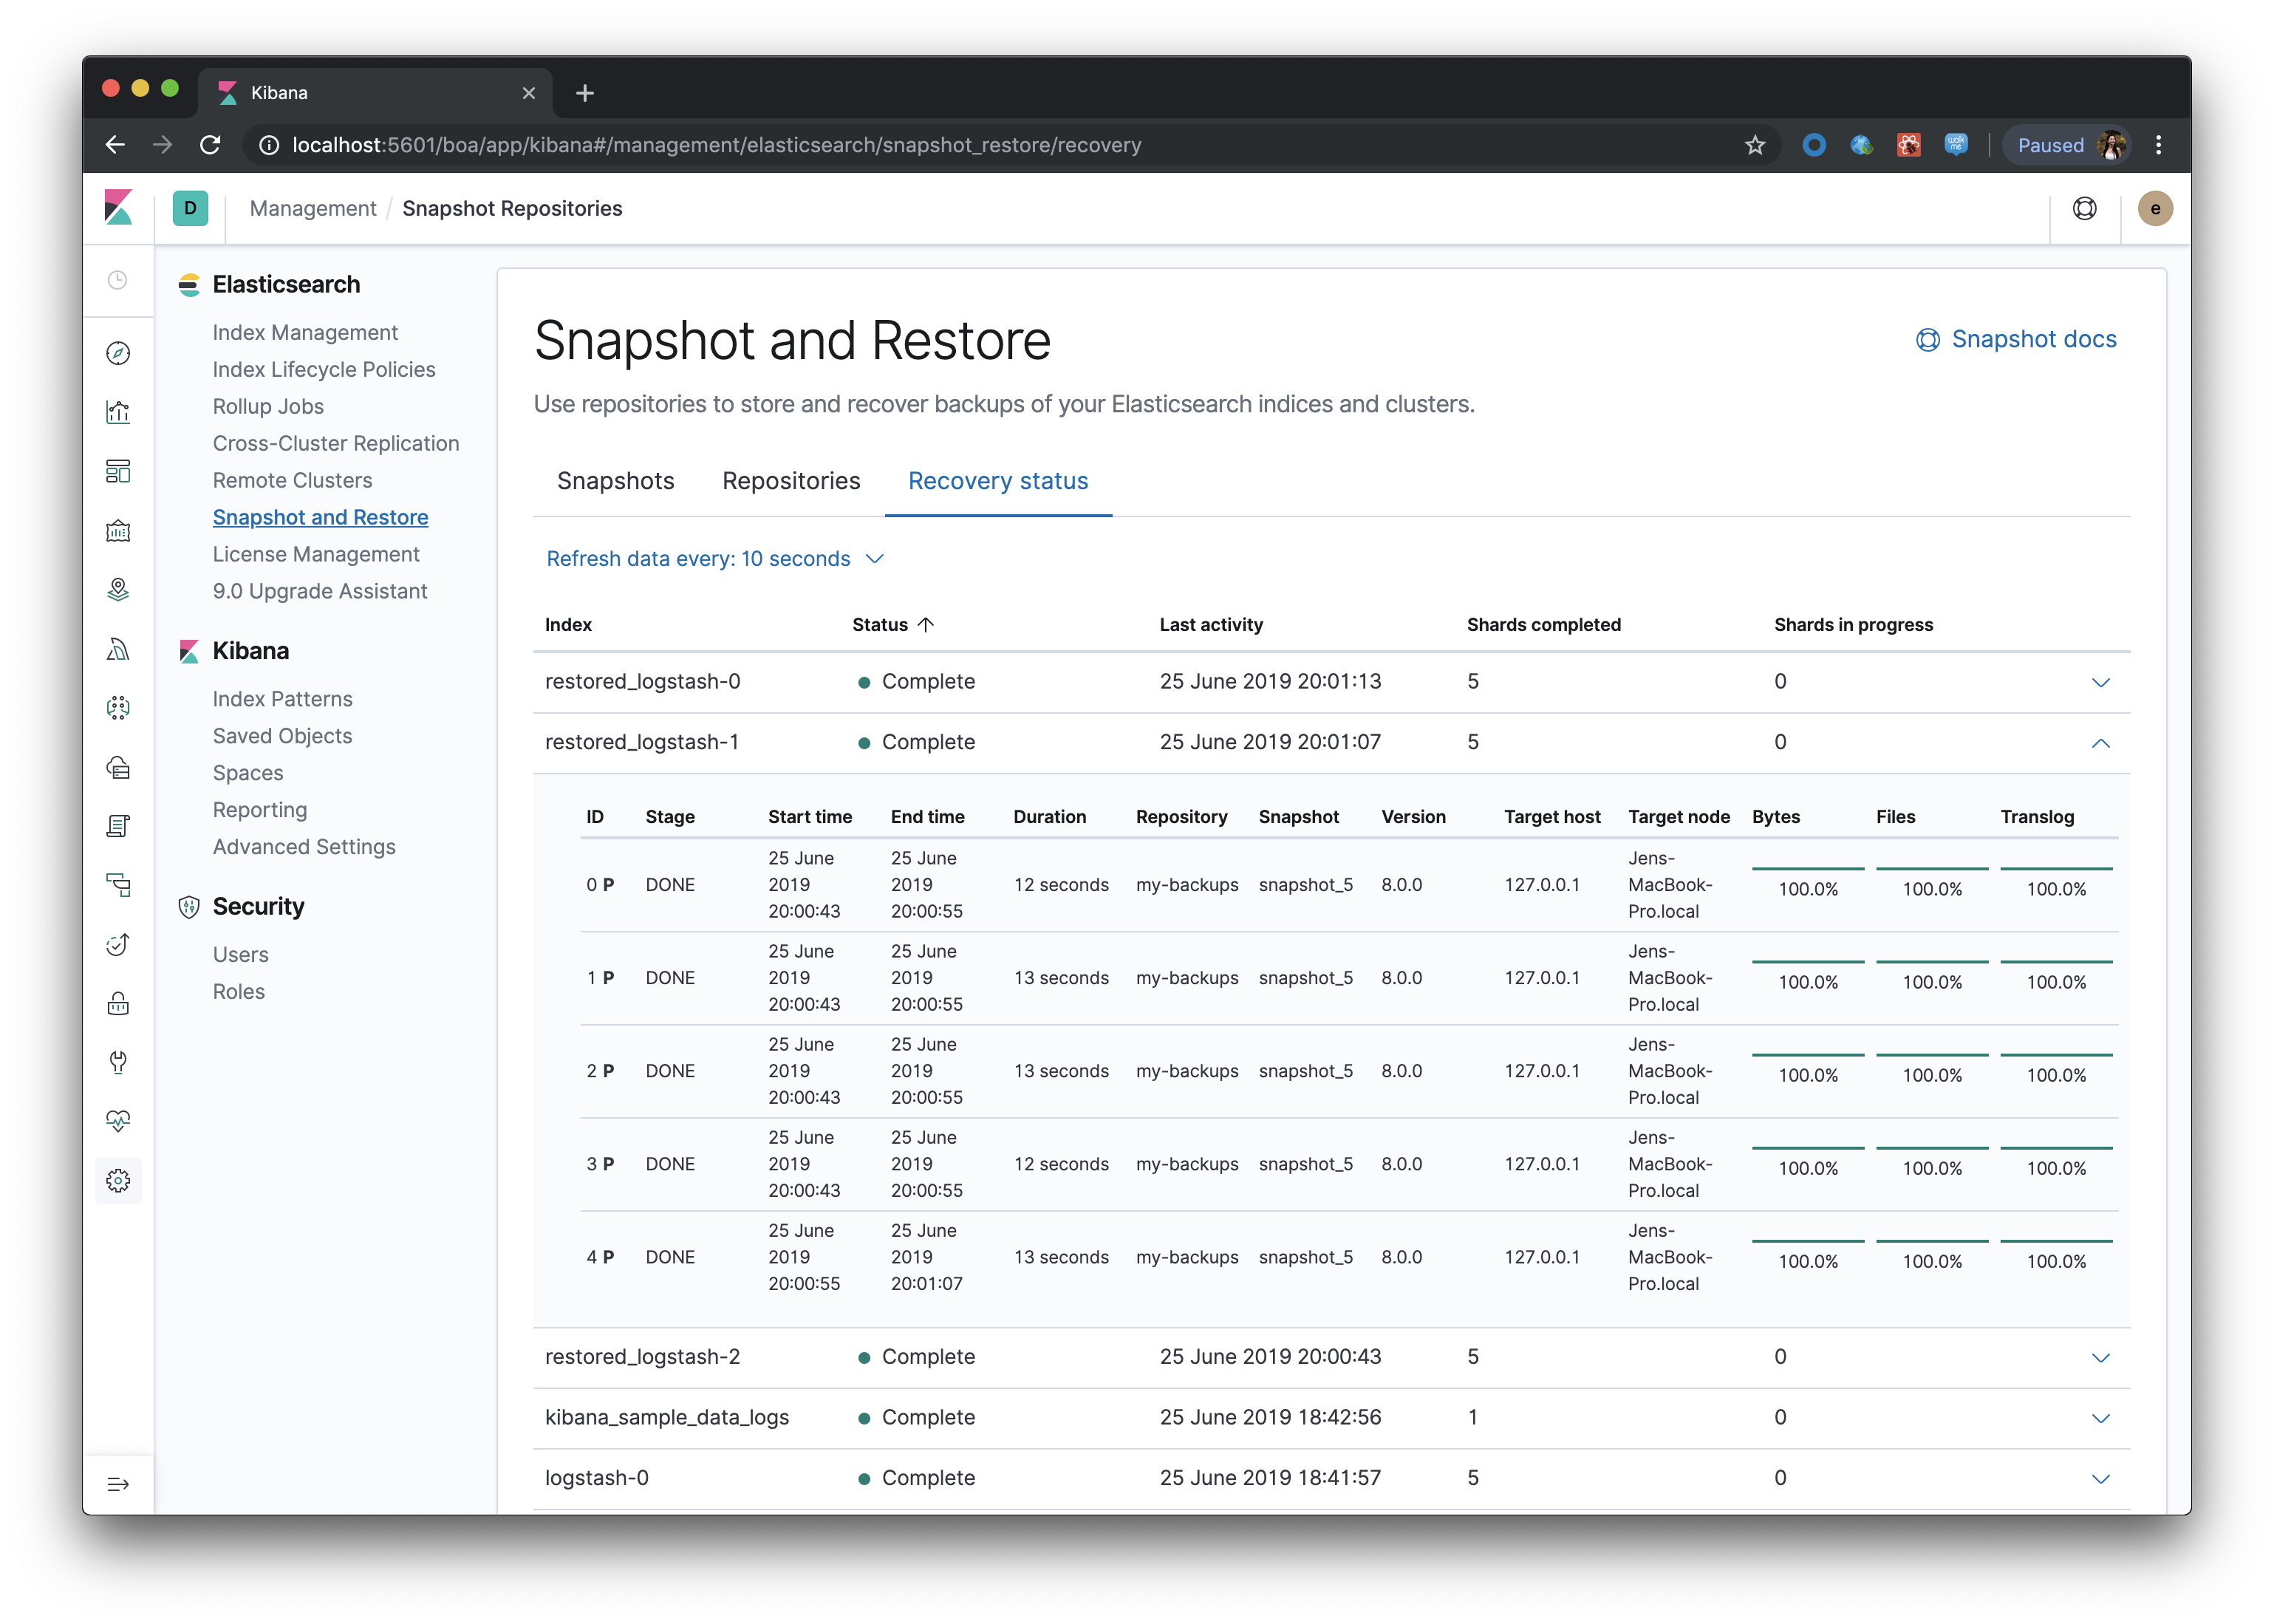This screenshot has width=2274, height=1624.
Task: Open the refresh interval dropdown
Action: click(x=715, y=559)
